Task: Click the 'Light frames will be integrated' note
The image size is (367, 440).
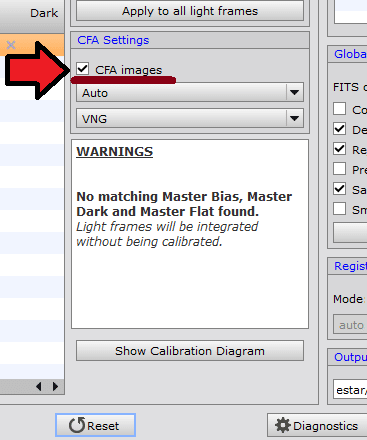Action: point(167,234)
